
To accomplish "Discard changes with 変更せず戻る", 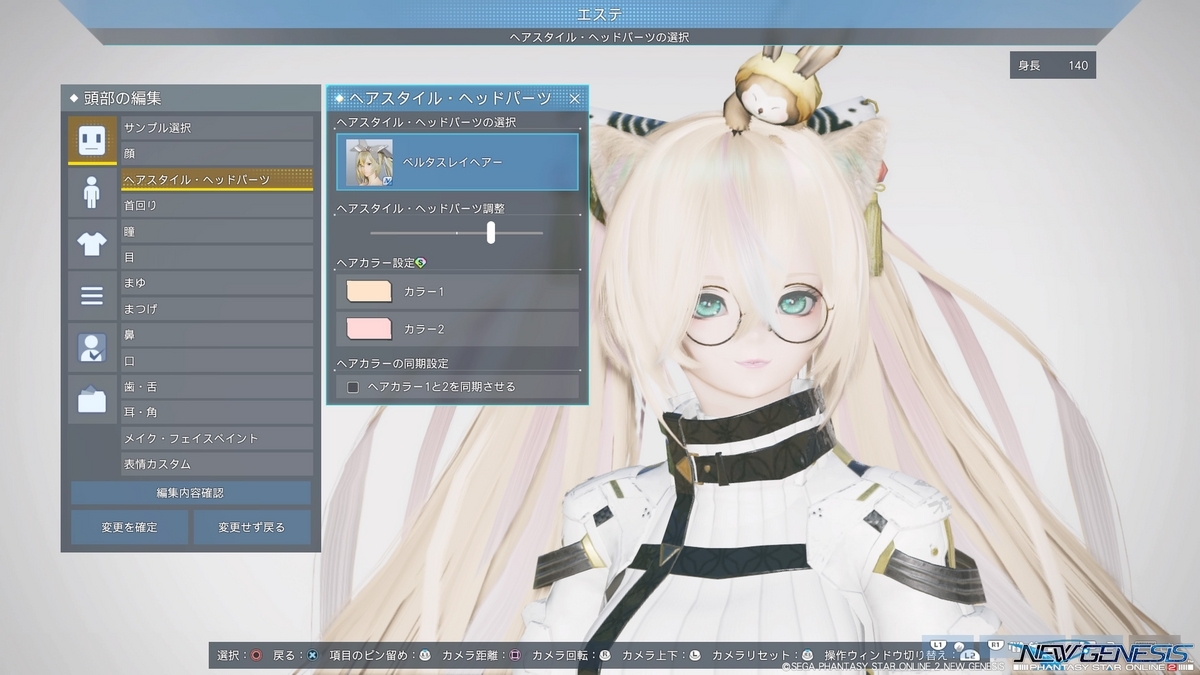I will pyautogui.click(x=252, y=527).
